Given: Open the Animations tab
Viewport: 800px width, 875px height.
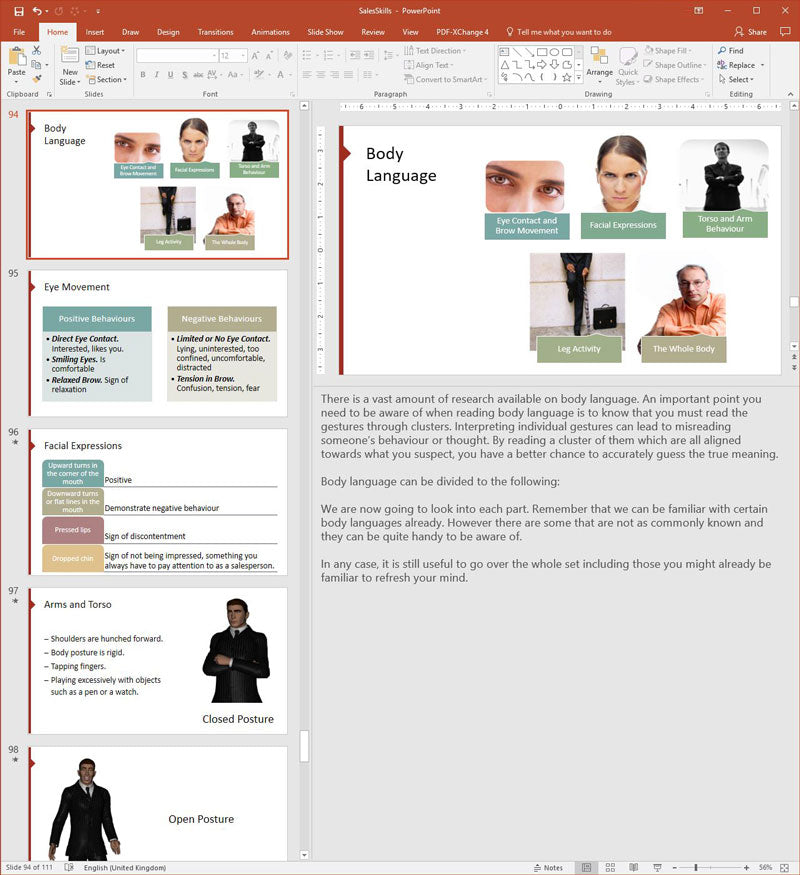Looking at the screenshot, I should pos(270,32).
